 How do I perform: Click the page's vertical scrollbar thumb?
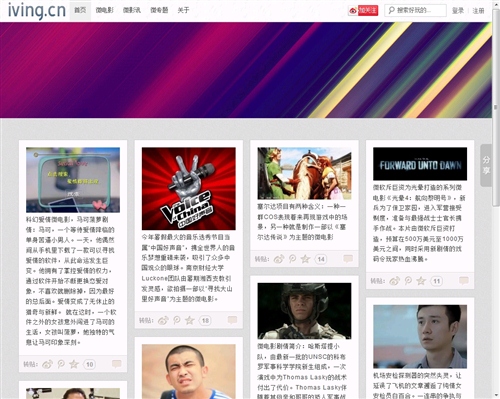click(x=496, y=108)
